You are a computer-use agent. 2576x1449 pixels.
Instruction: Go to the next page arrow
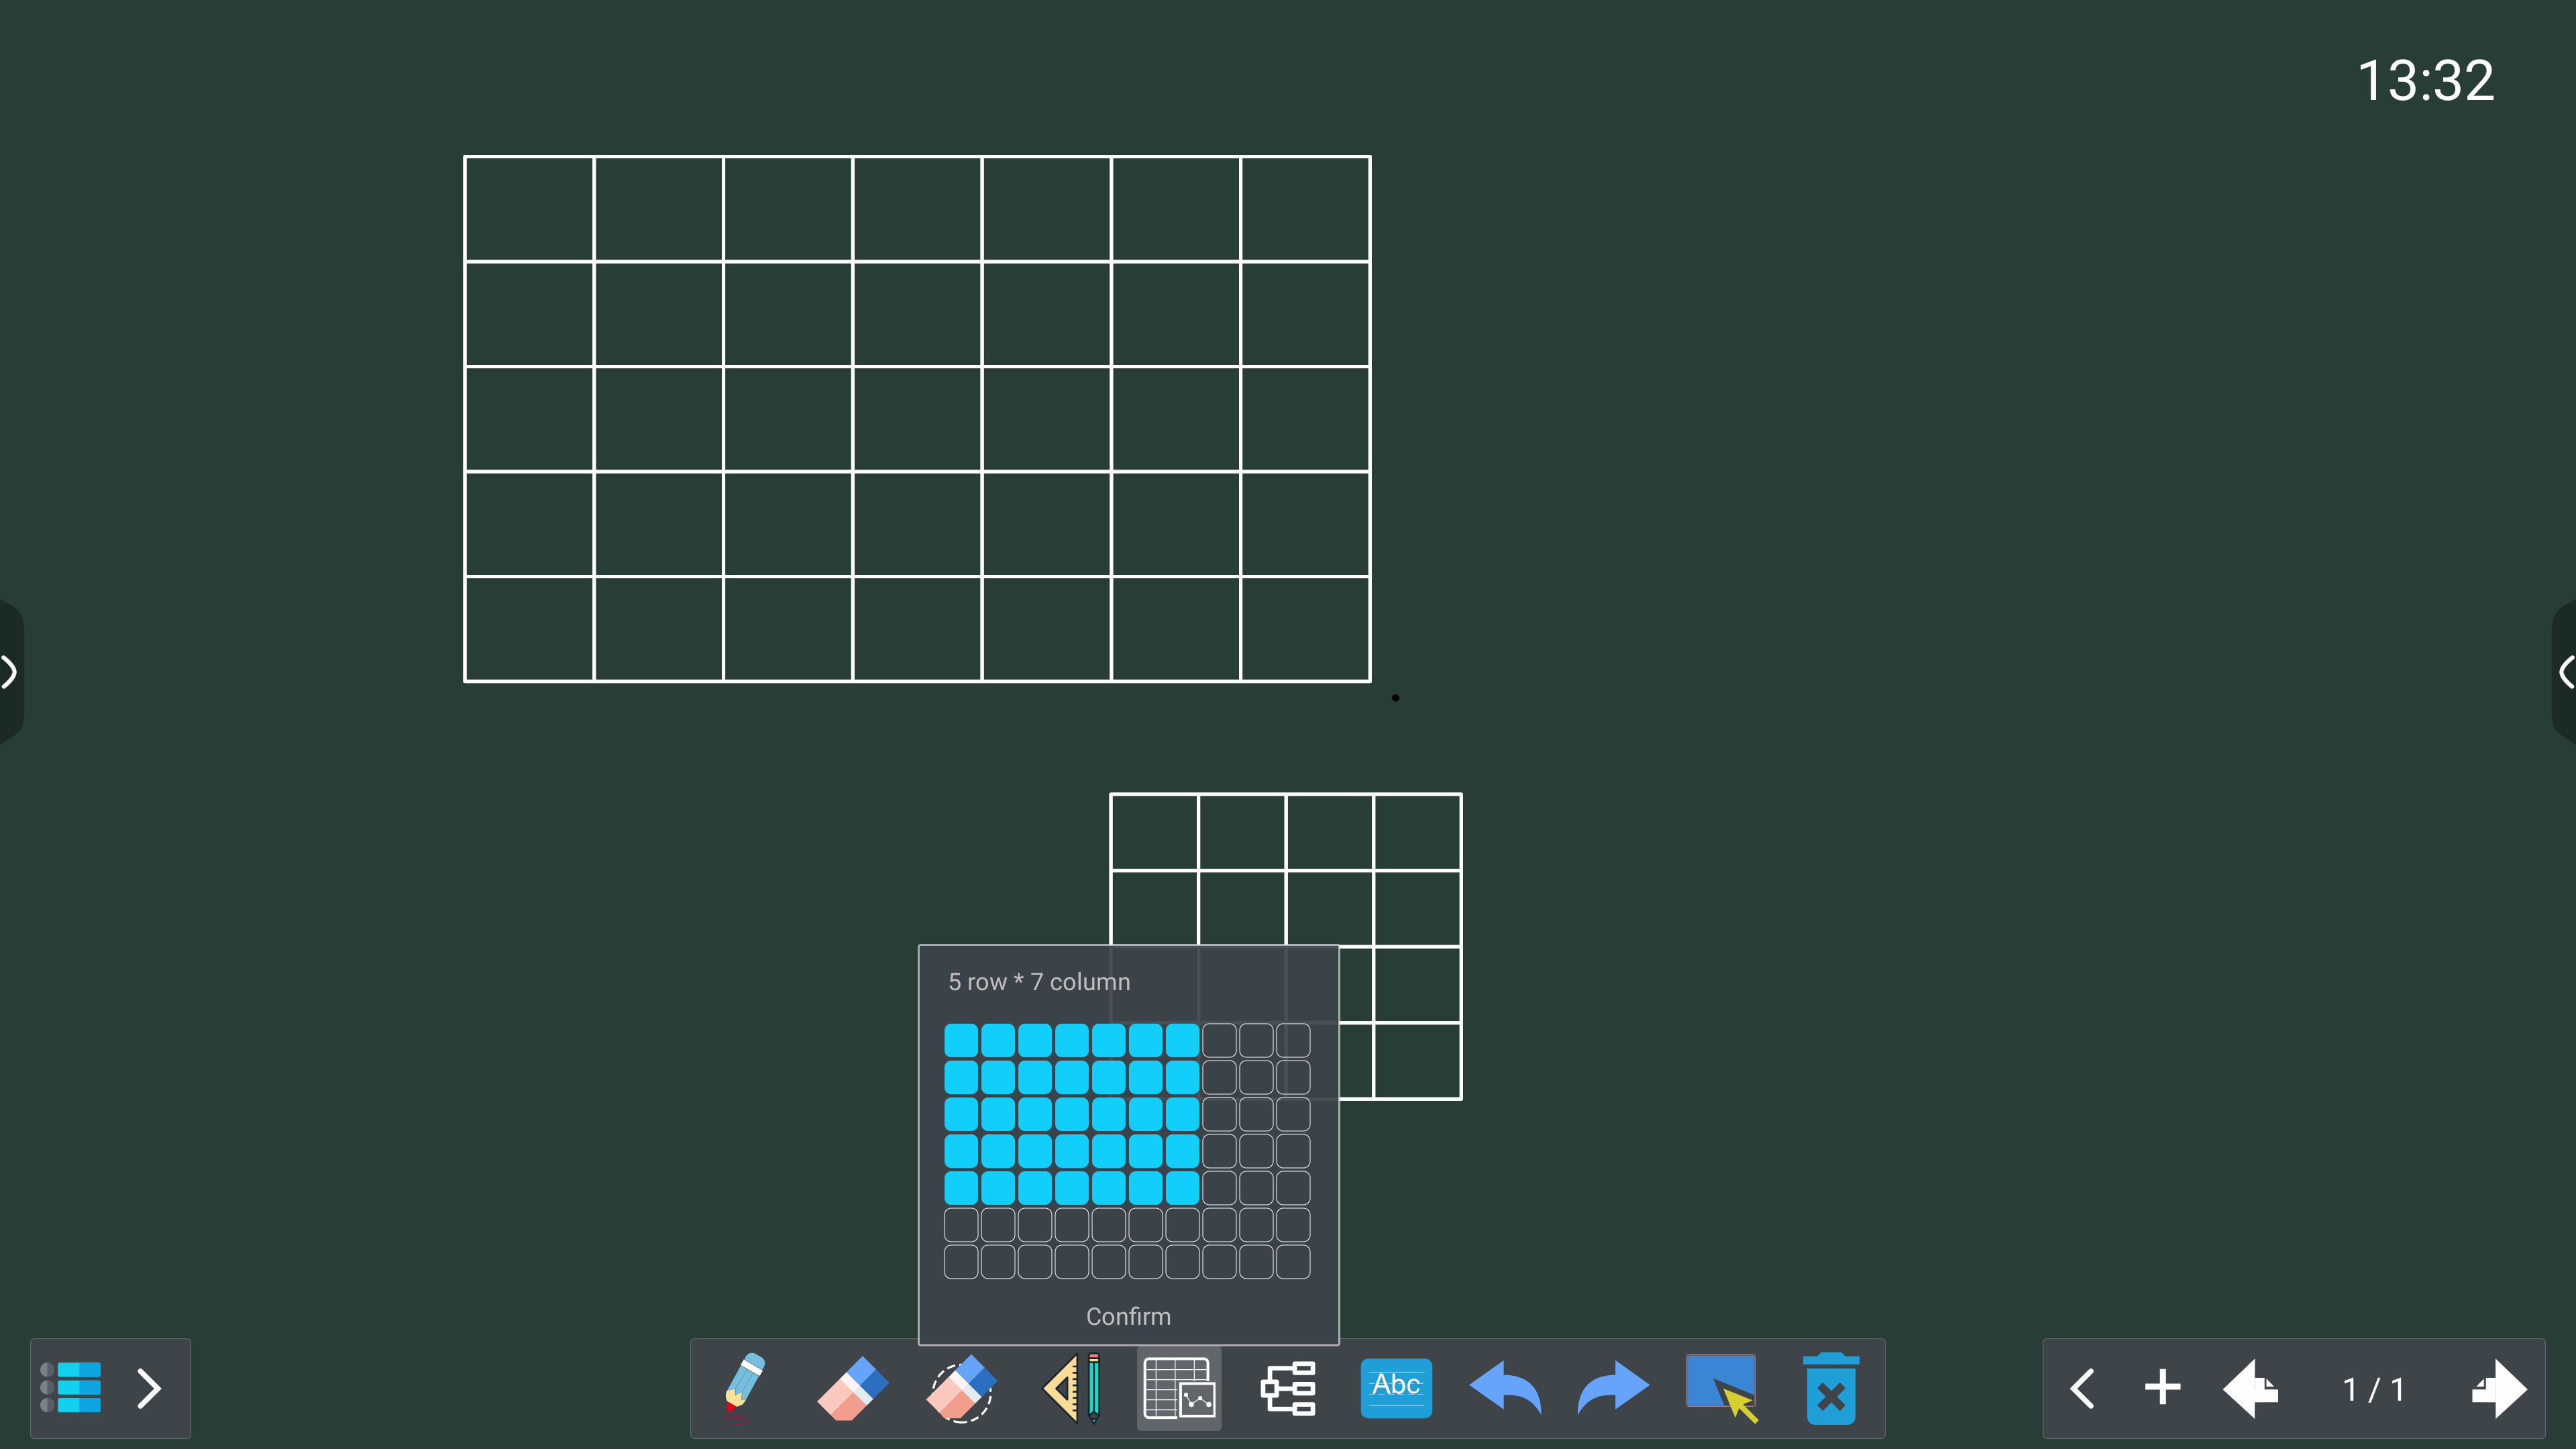[2498, 1387]
